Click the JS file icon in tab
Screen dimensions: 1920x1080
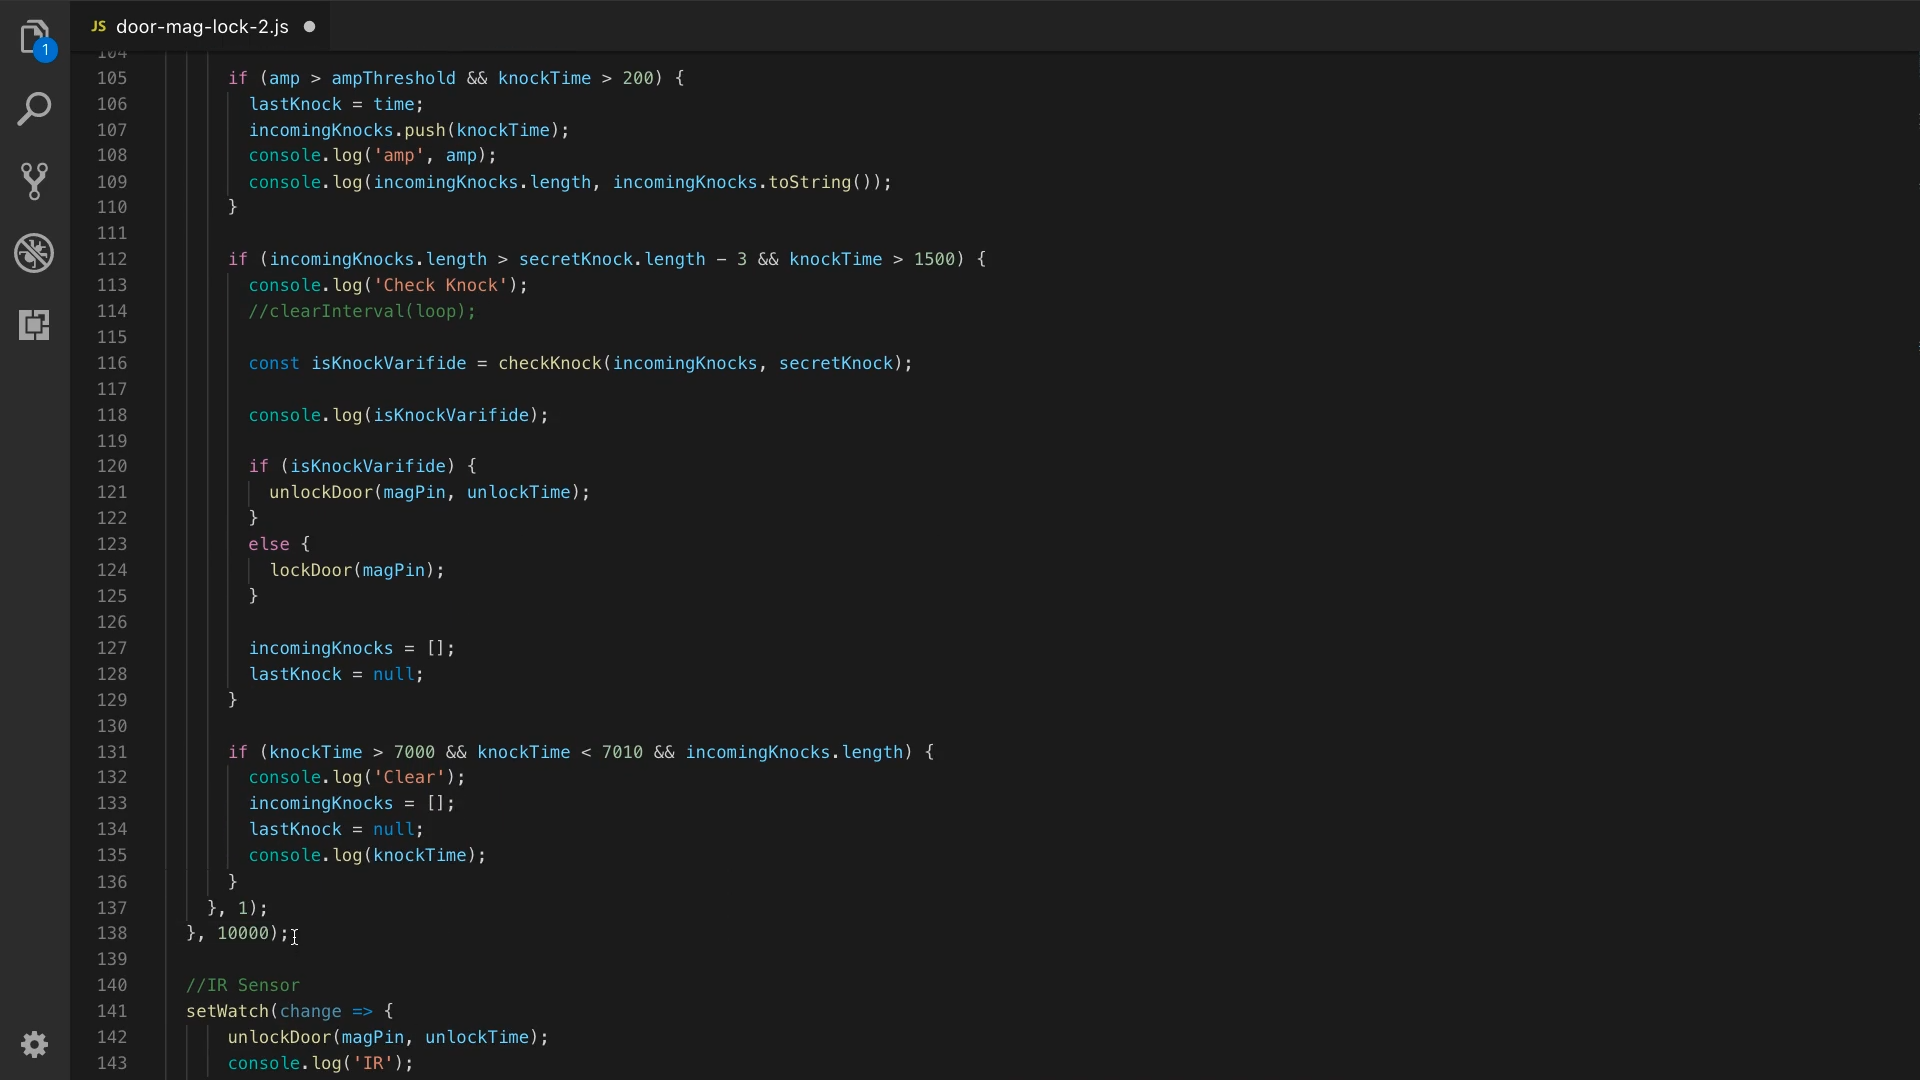click(98, 27)
